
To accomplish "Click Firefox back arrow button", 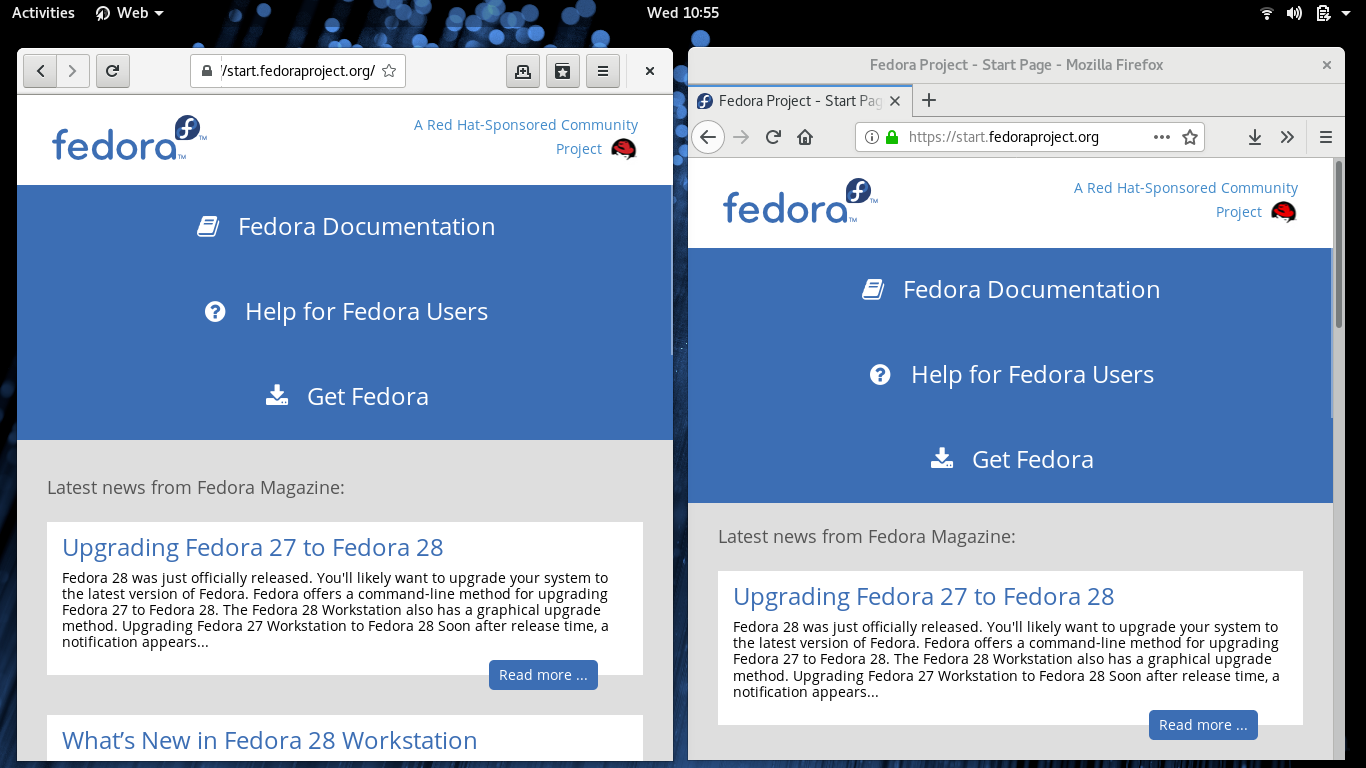I will 708,137.
